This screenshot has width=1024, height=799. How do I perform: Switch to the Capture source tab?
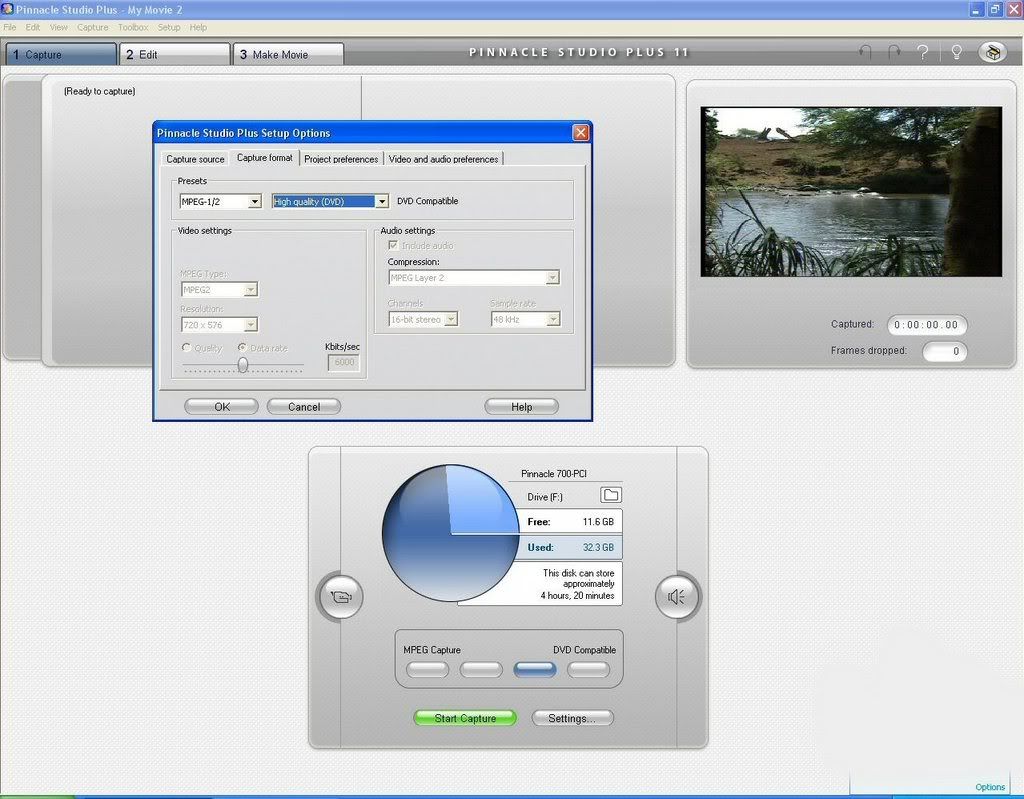point(195,159)
